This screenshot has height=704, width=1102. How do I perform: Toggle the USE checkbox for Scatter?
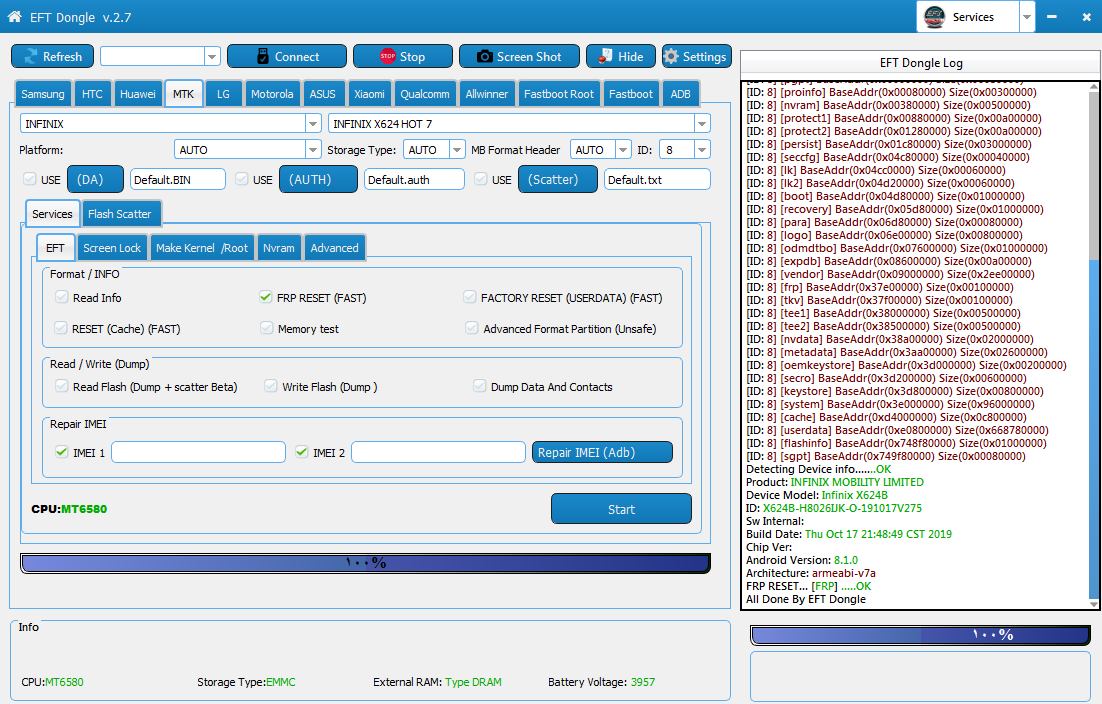click(481, 179)
